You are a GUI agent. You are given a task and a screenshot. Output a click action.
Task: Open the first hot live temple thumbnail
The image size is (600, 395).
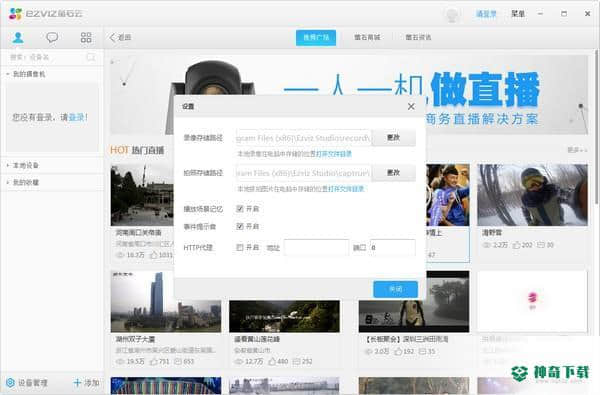(142, 195)
